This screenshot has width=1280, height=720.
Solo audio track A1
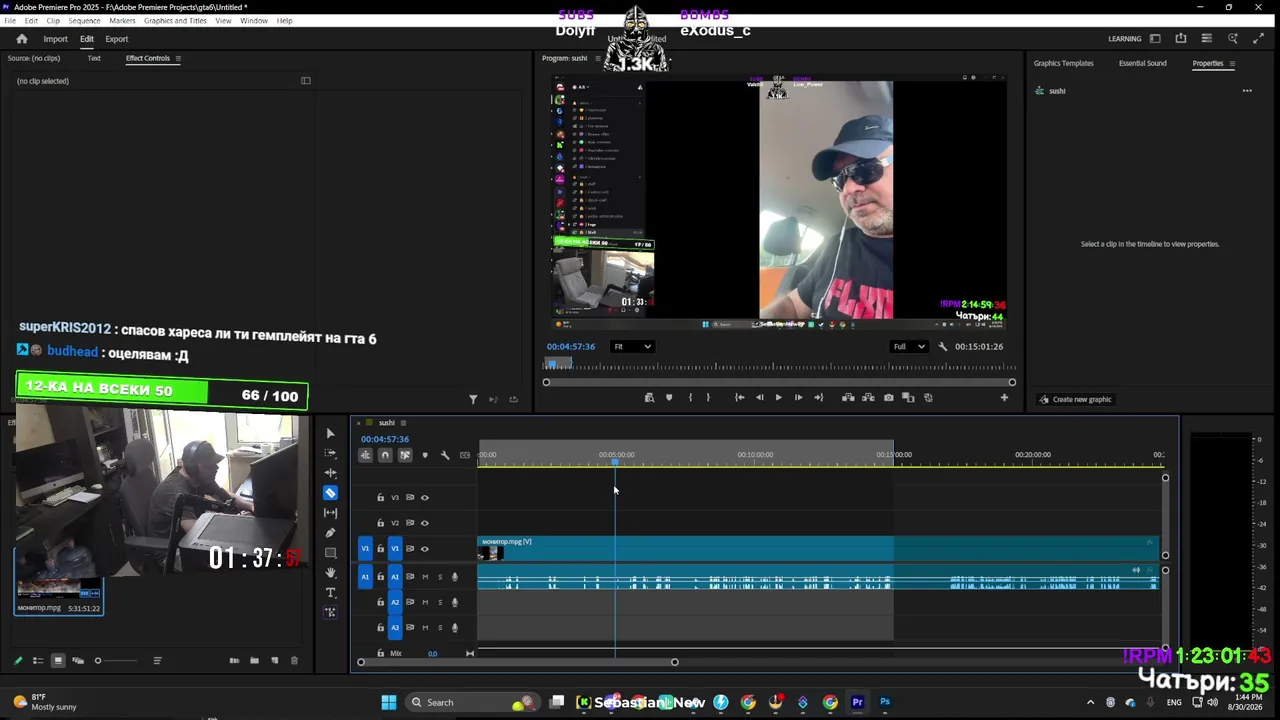tap(440, 577)
